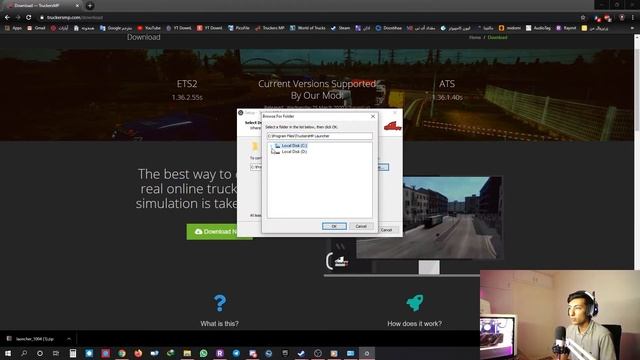Image resolution: width=640 pixels, height=360 pixels.
Task: Open the World of Trucks bookmark
Action: [308, 28]
